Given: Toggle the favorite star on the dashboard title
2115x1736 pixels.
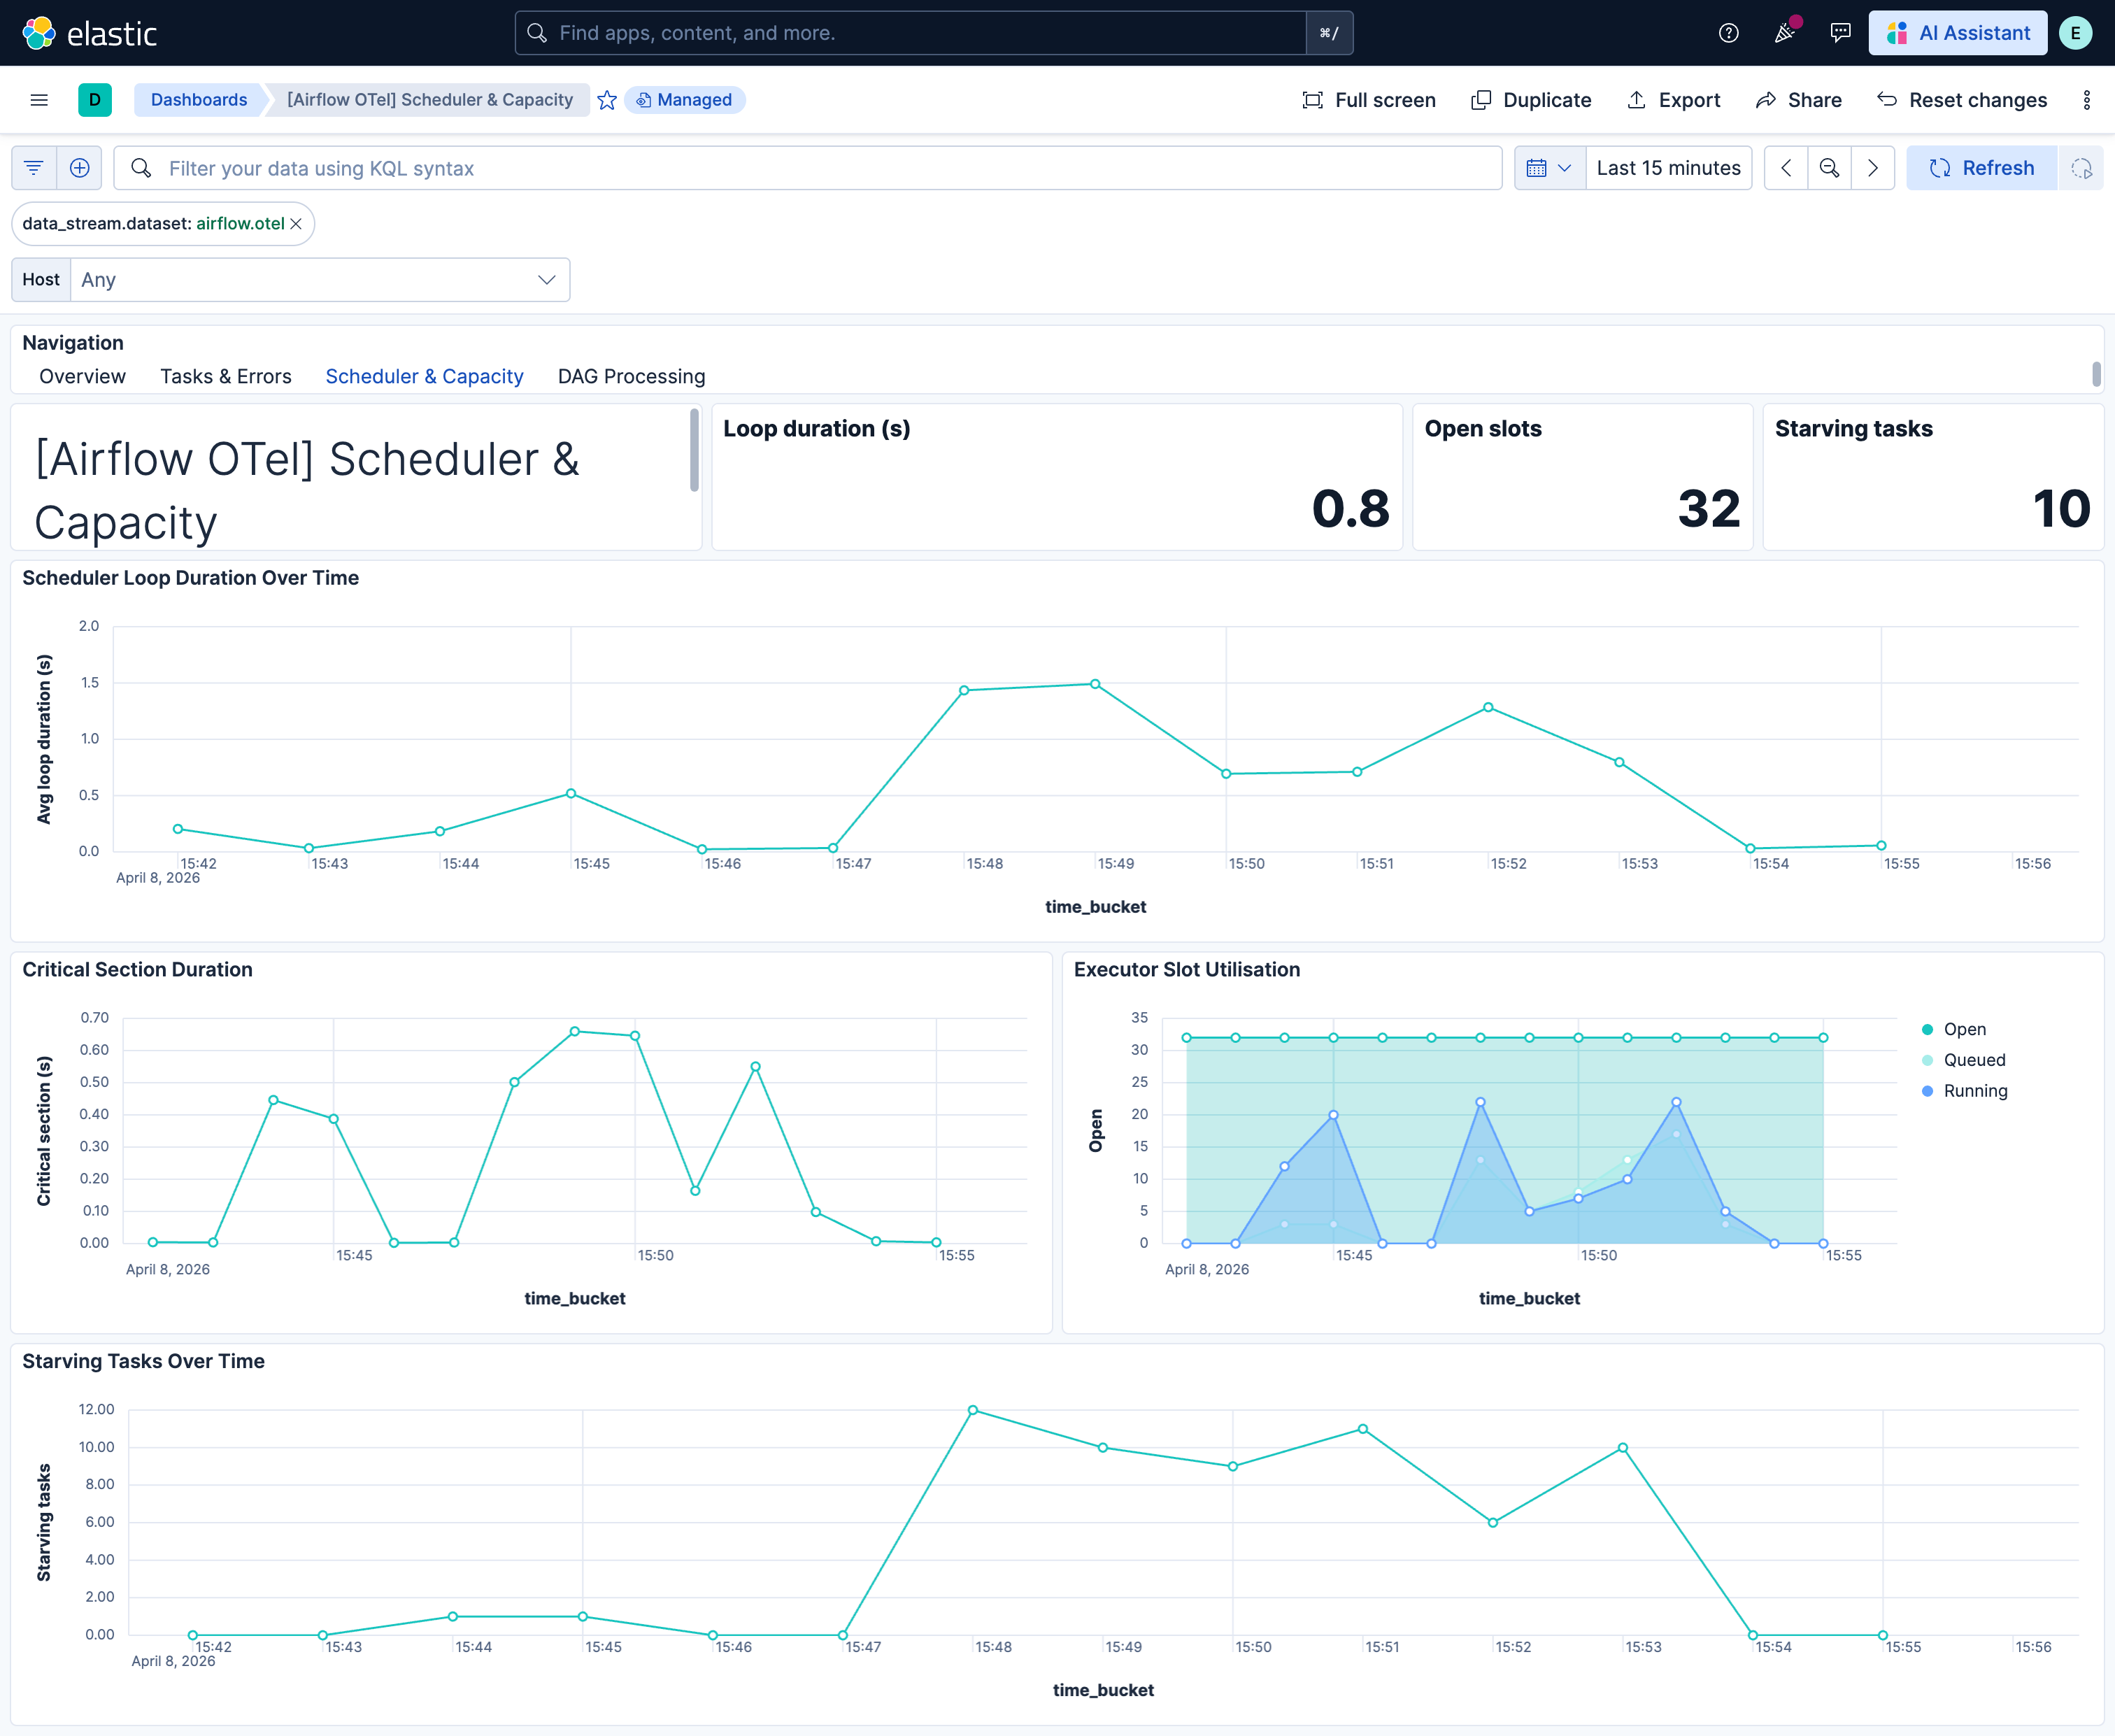Looking at the screenshot, I should pyautogui.click(x=607, y=99).
